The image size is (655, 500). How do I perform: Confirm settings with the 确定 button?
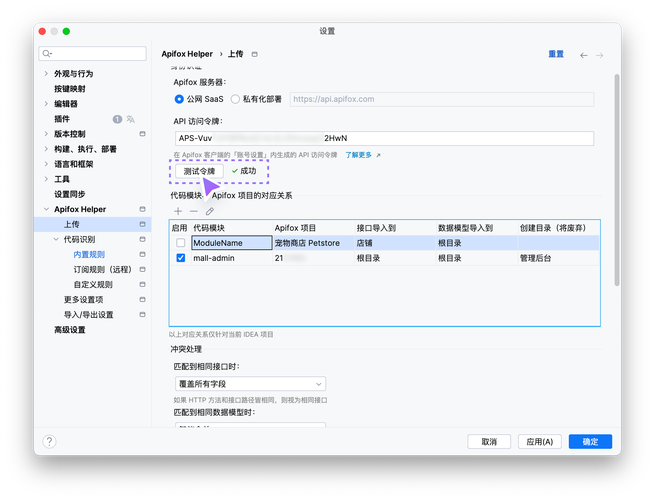[x=590, y=442]
